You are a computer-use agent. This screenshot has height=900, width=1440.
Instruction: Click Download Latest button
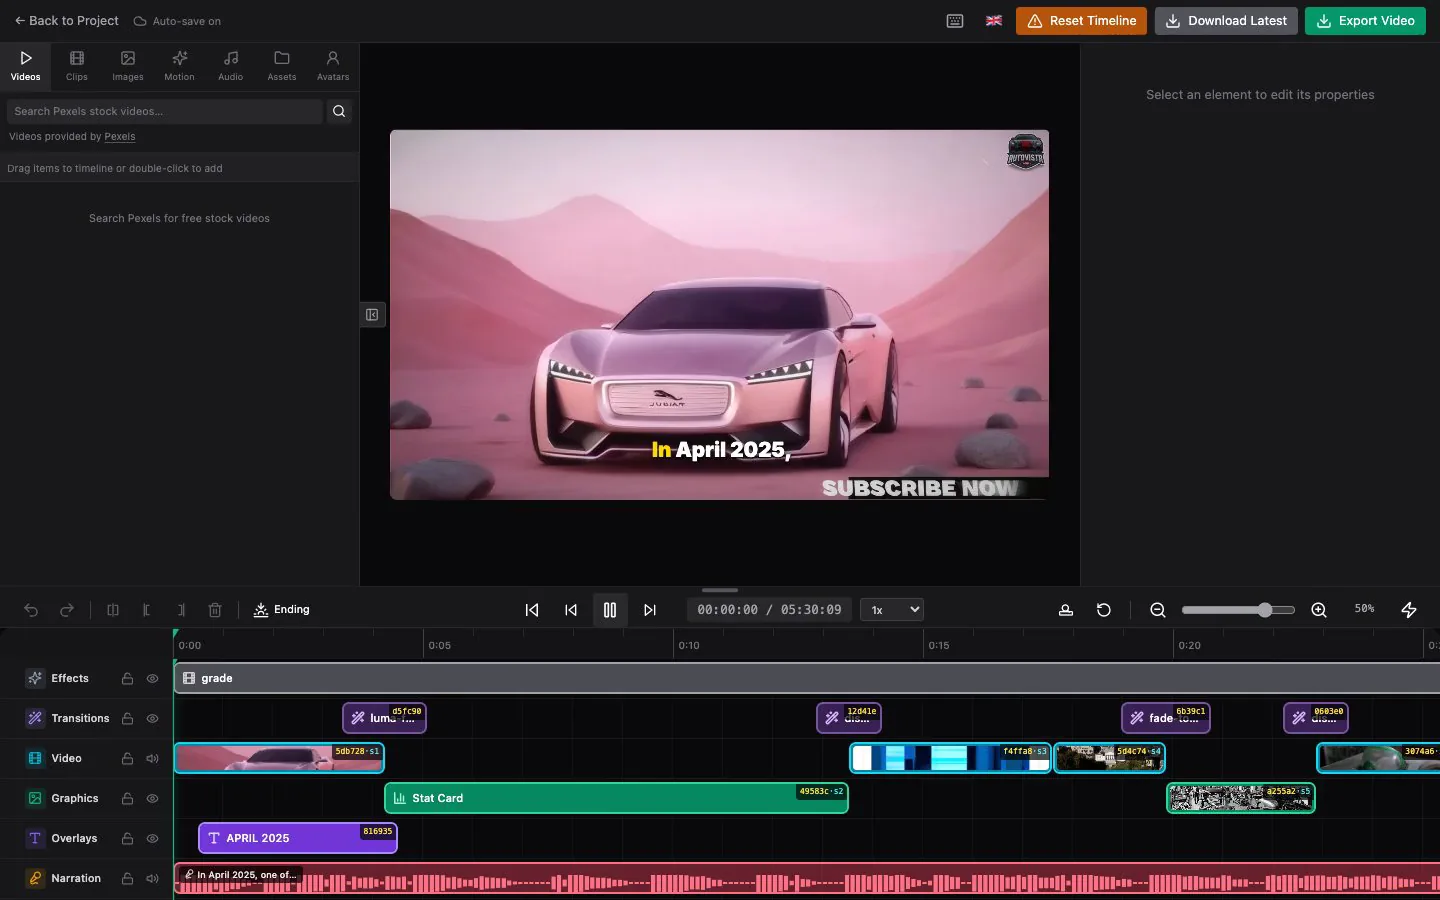pos(1226,21)
